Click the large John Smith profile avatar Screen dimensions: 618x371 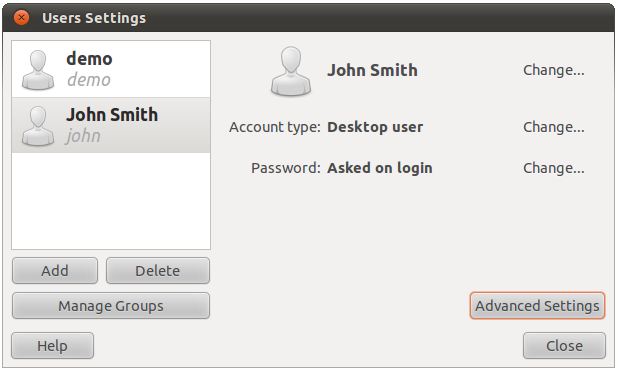291,71
